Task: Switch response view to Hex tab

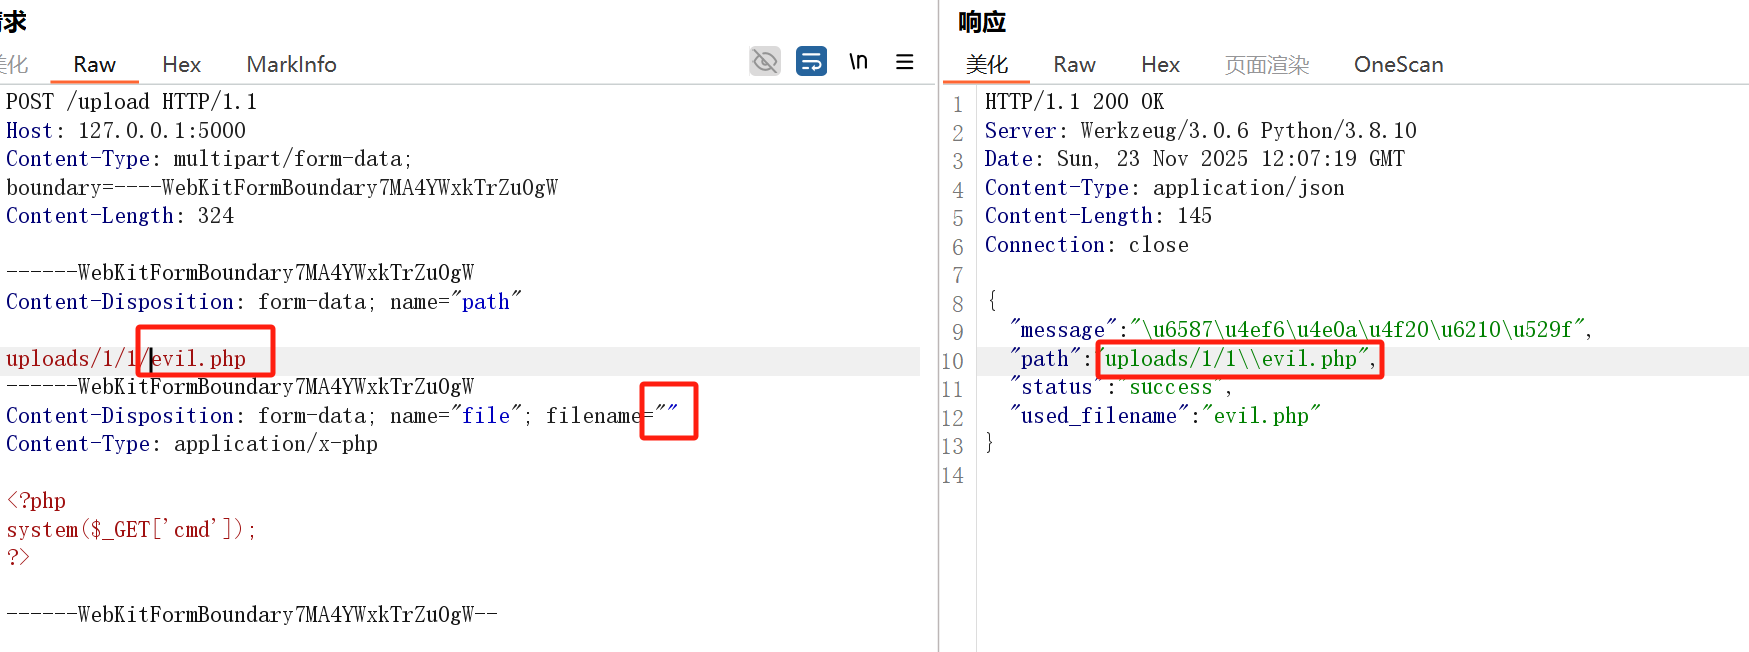Action: point(1161,65)
